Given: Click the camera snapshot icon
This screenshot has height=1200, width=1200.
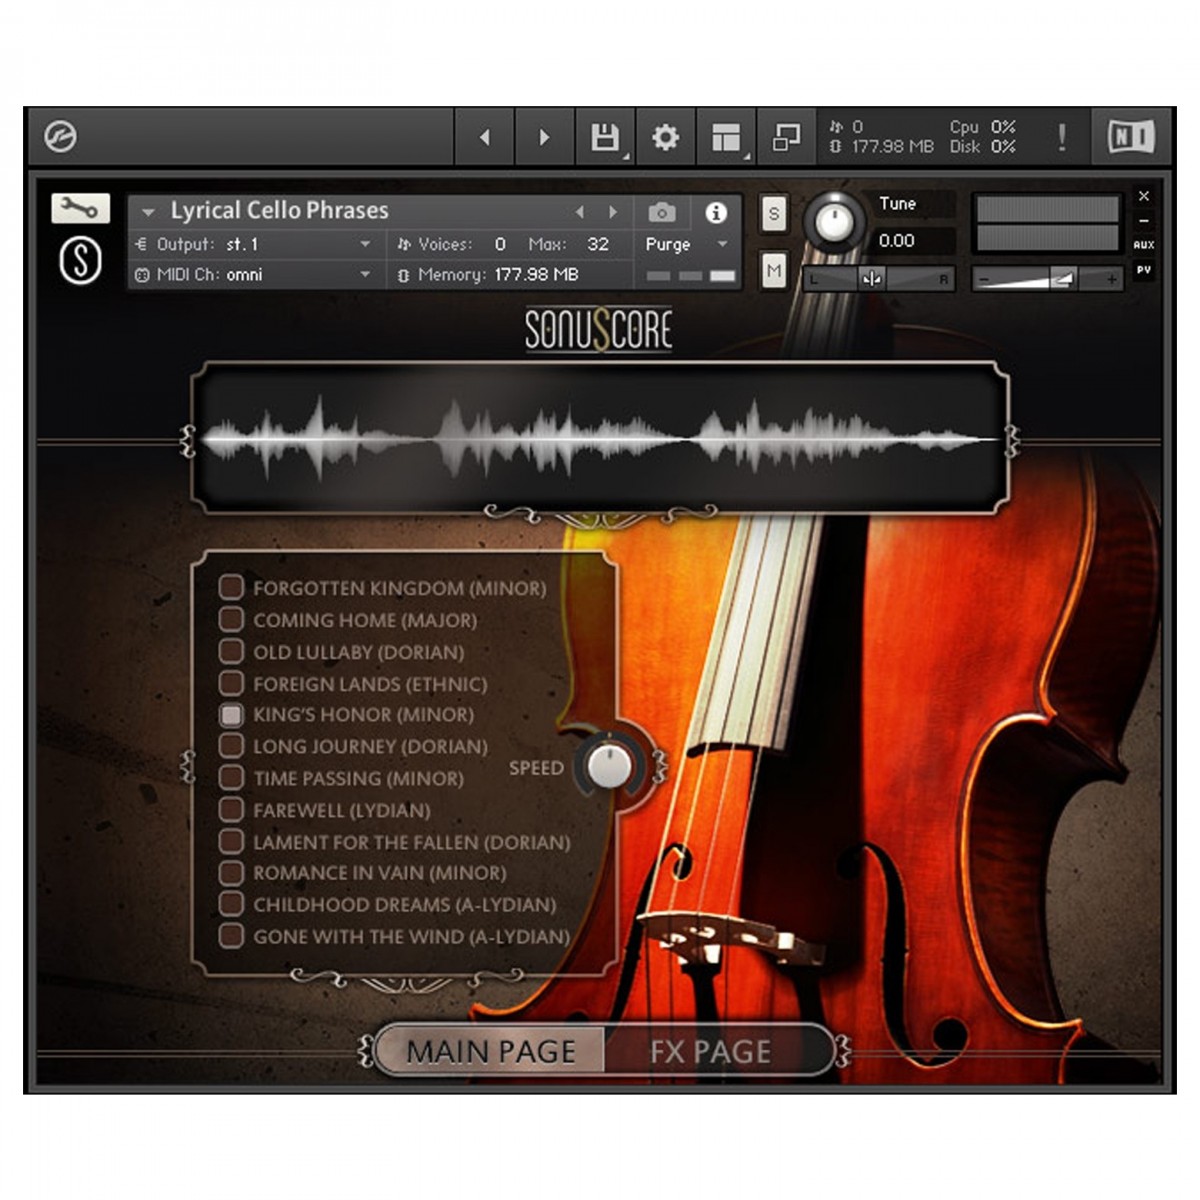Looking at the screenshot, I should [x=660, y=212].
